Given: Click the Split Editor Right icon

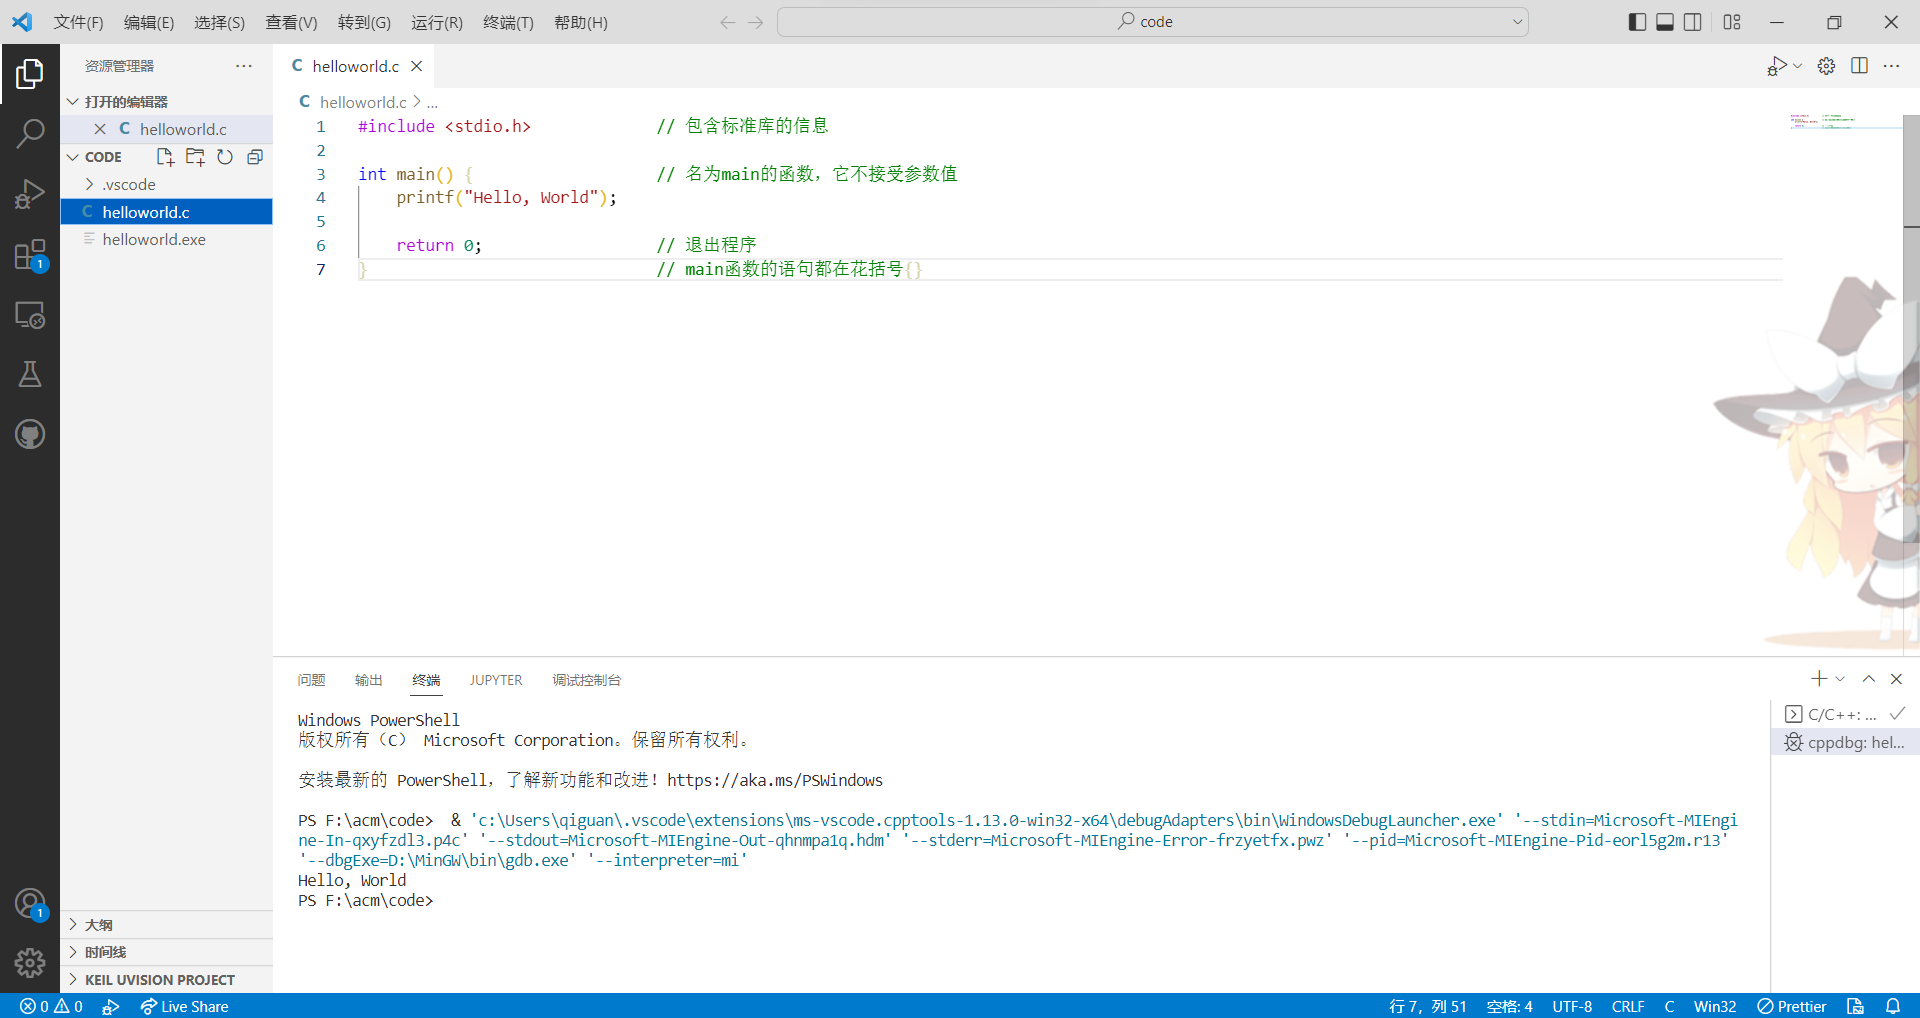Looking at the screenshot, I should (1859, 66).
